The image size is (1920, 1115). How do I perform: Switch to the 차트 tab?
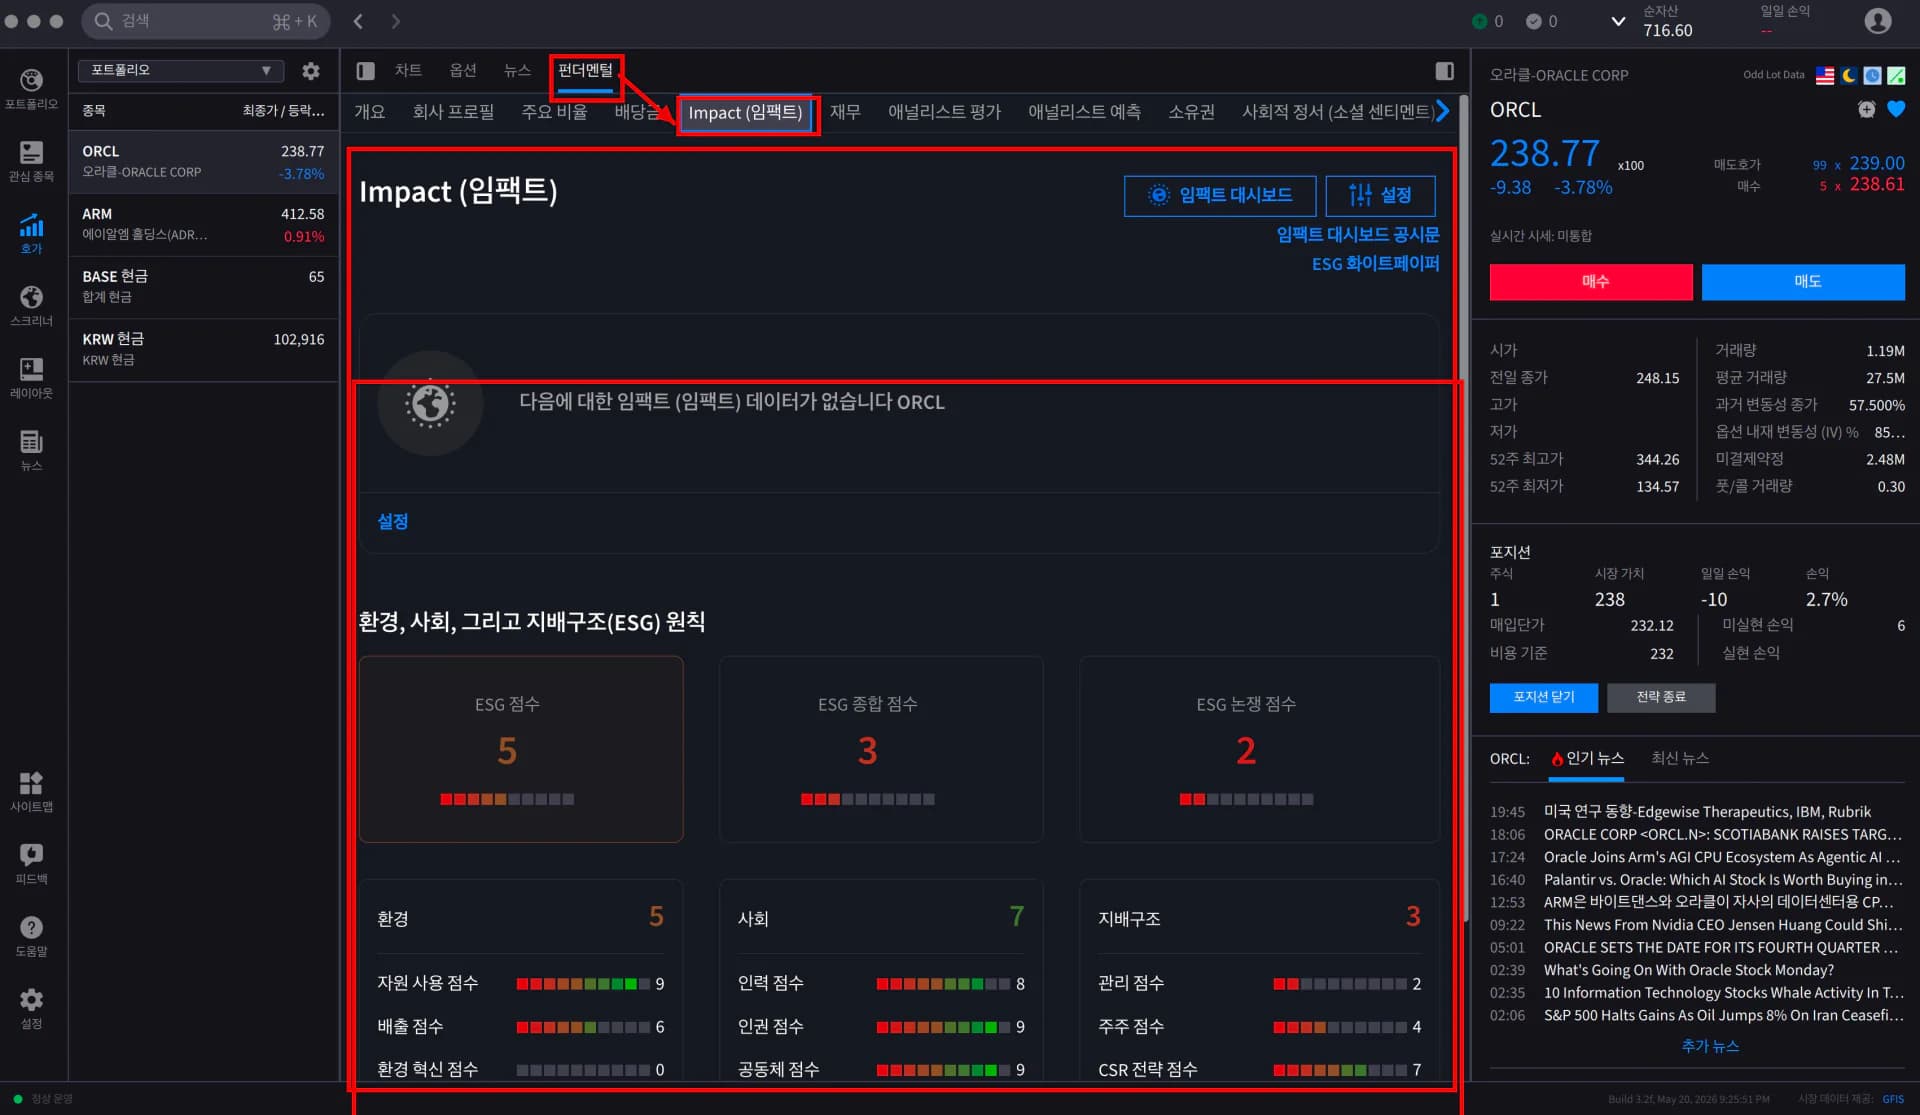pyautogui.click(x=408, y=70)
